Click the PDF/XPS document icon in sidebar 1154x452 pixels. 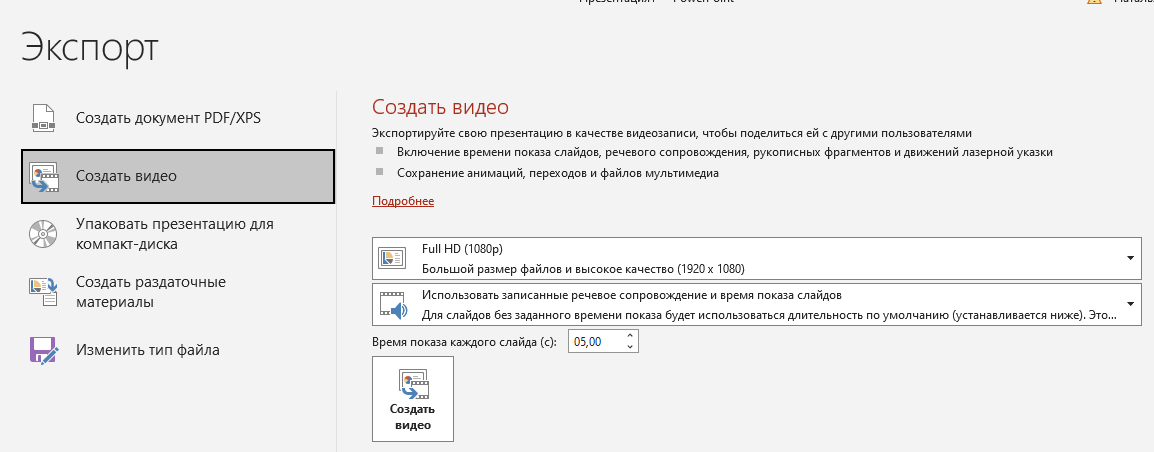pyautogui.click(x=43, y=118)
